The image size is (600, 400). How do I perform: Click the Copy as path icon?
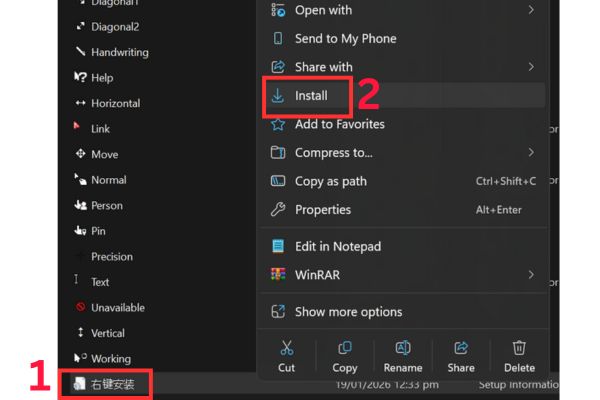tap(278, 181)
